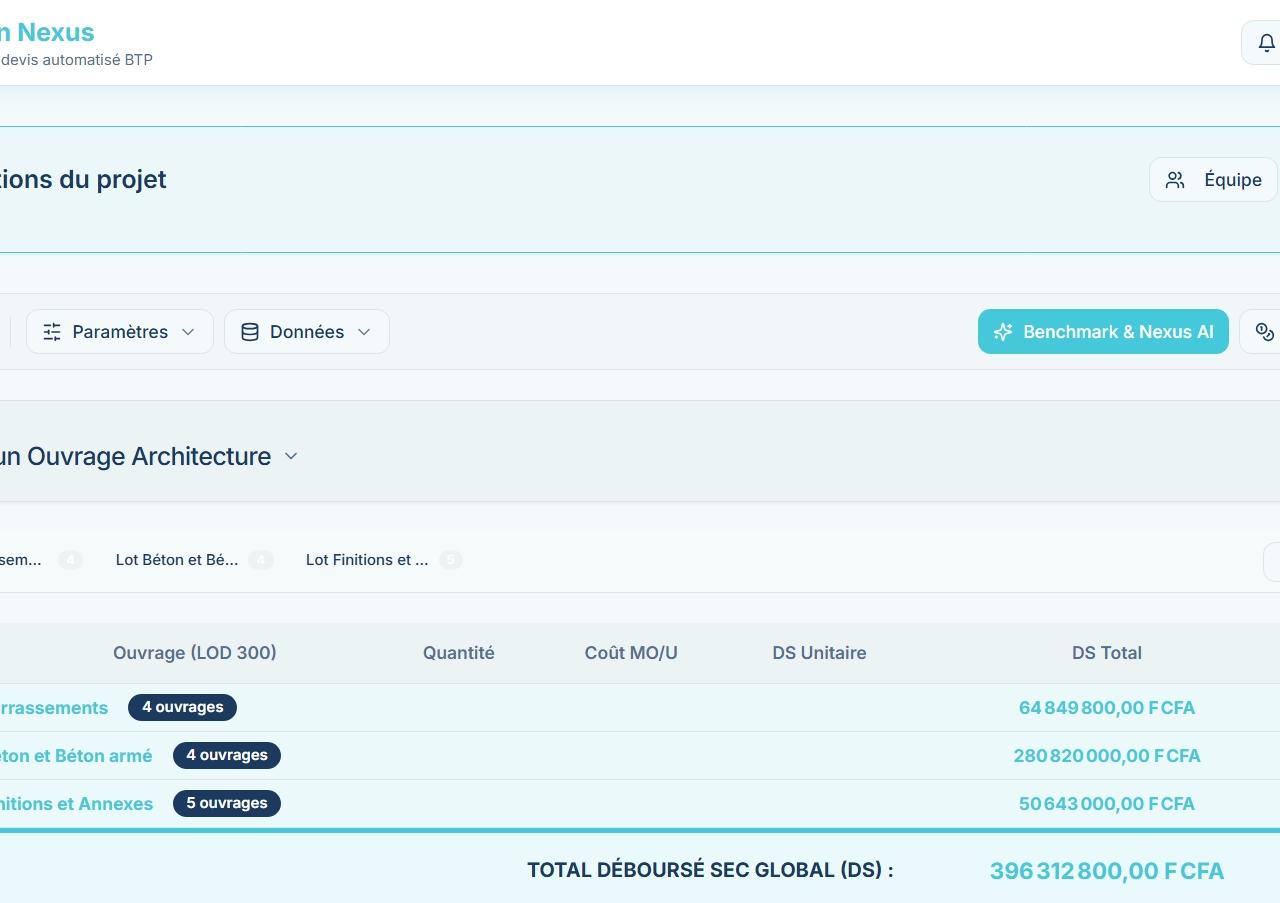Click the 50 643 000,00 F CFA total

pos(1107,804)
